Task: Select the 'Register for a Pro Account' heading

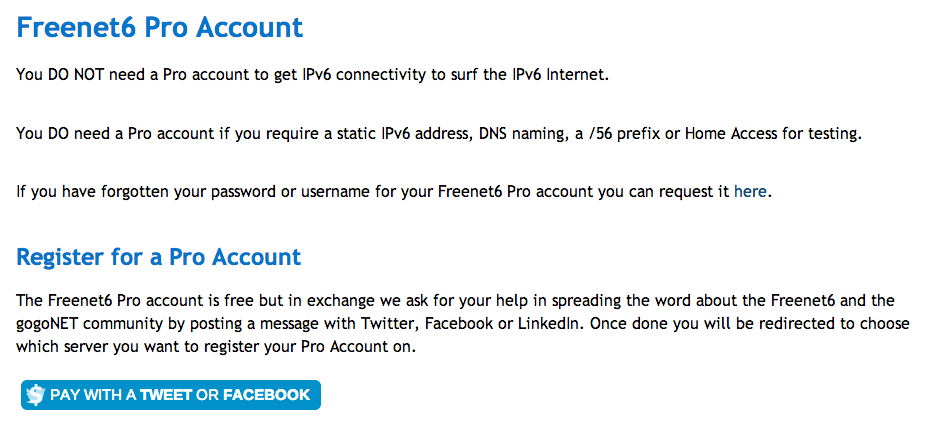Action: pos(159,257)
